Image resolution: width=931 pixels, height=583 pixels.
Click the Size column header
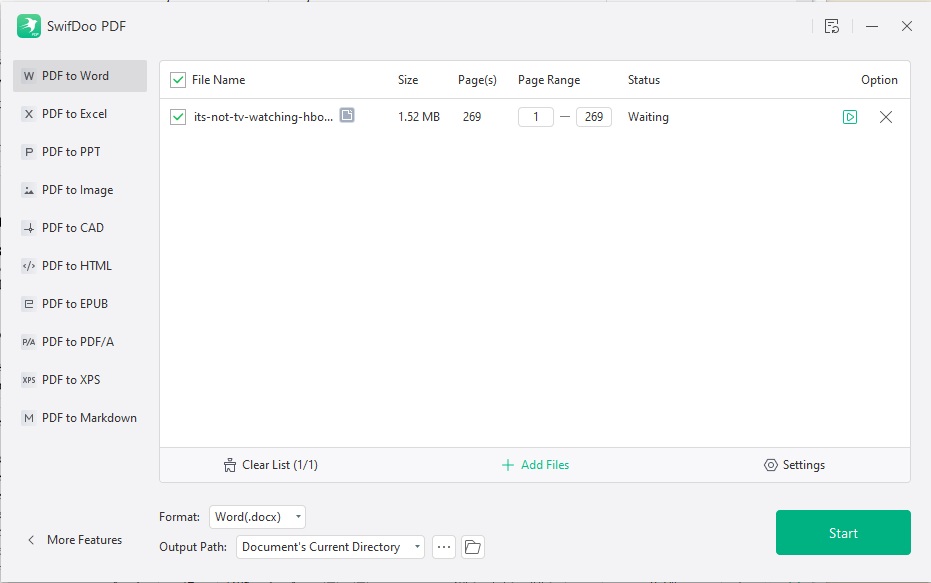pos(408,80)
